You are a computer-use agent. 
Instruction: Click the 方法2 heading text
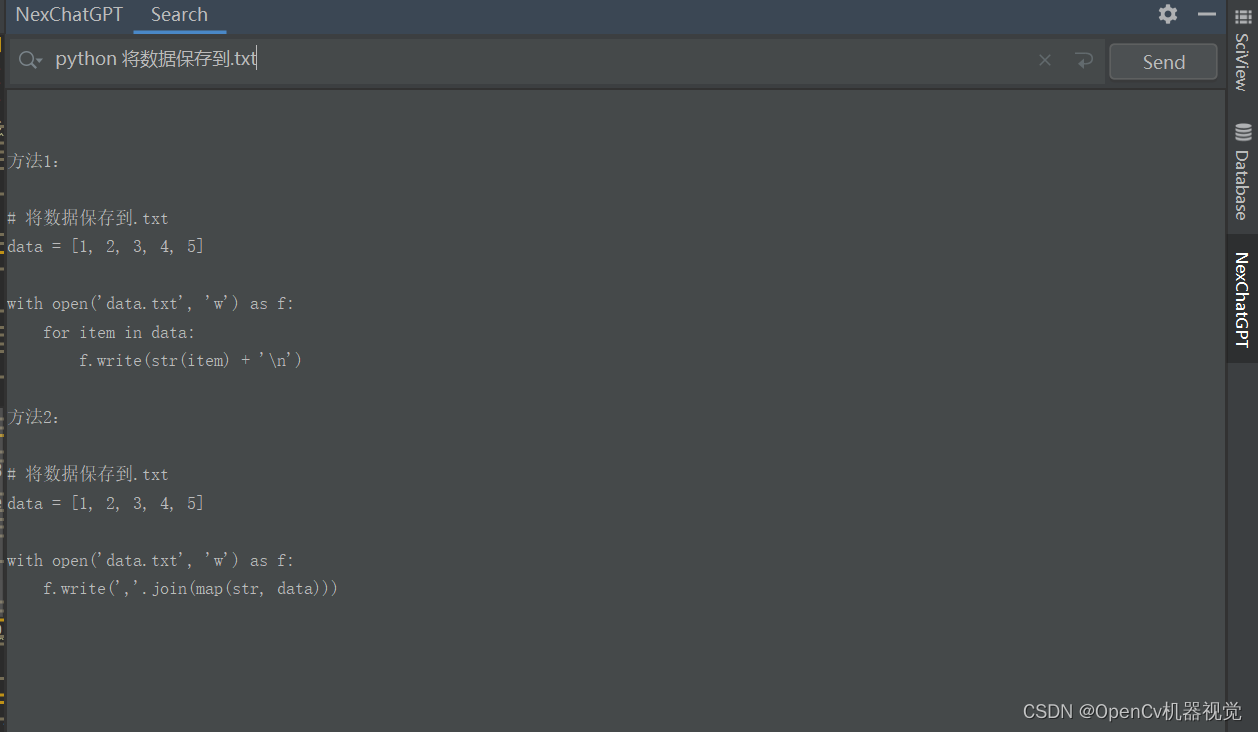[35, 417]
